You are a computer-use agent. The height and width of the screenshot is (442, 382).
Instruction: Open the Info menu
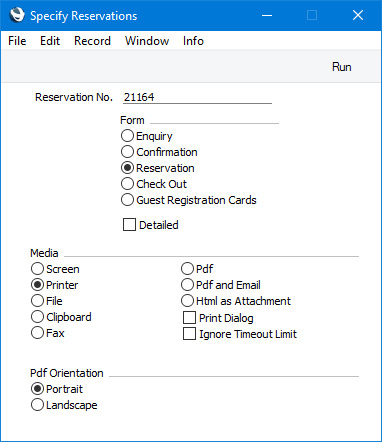tap(193, 41)
